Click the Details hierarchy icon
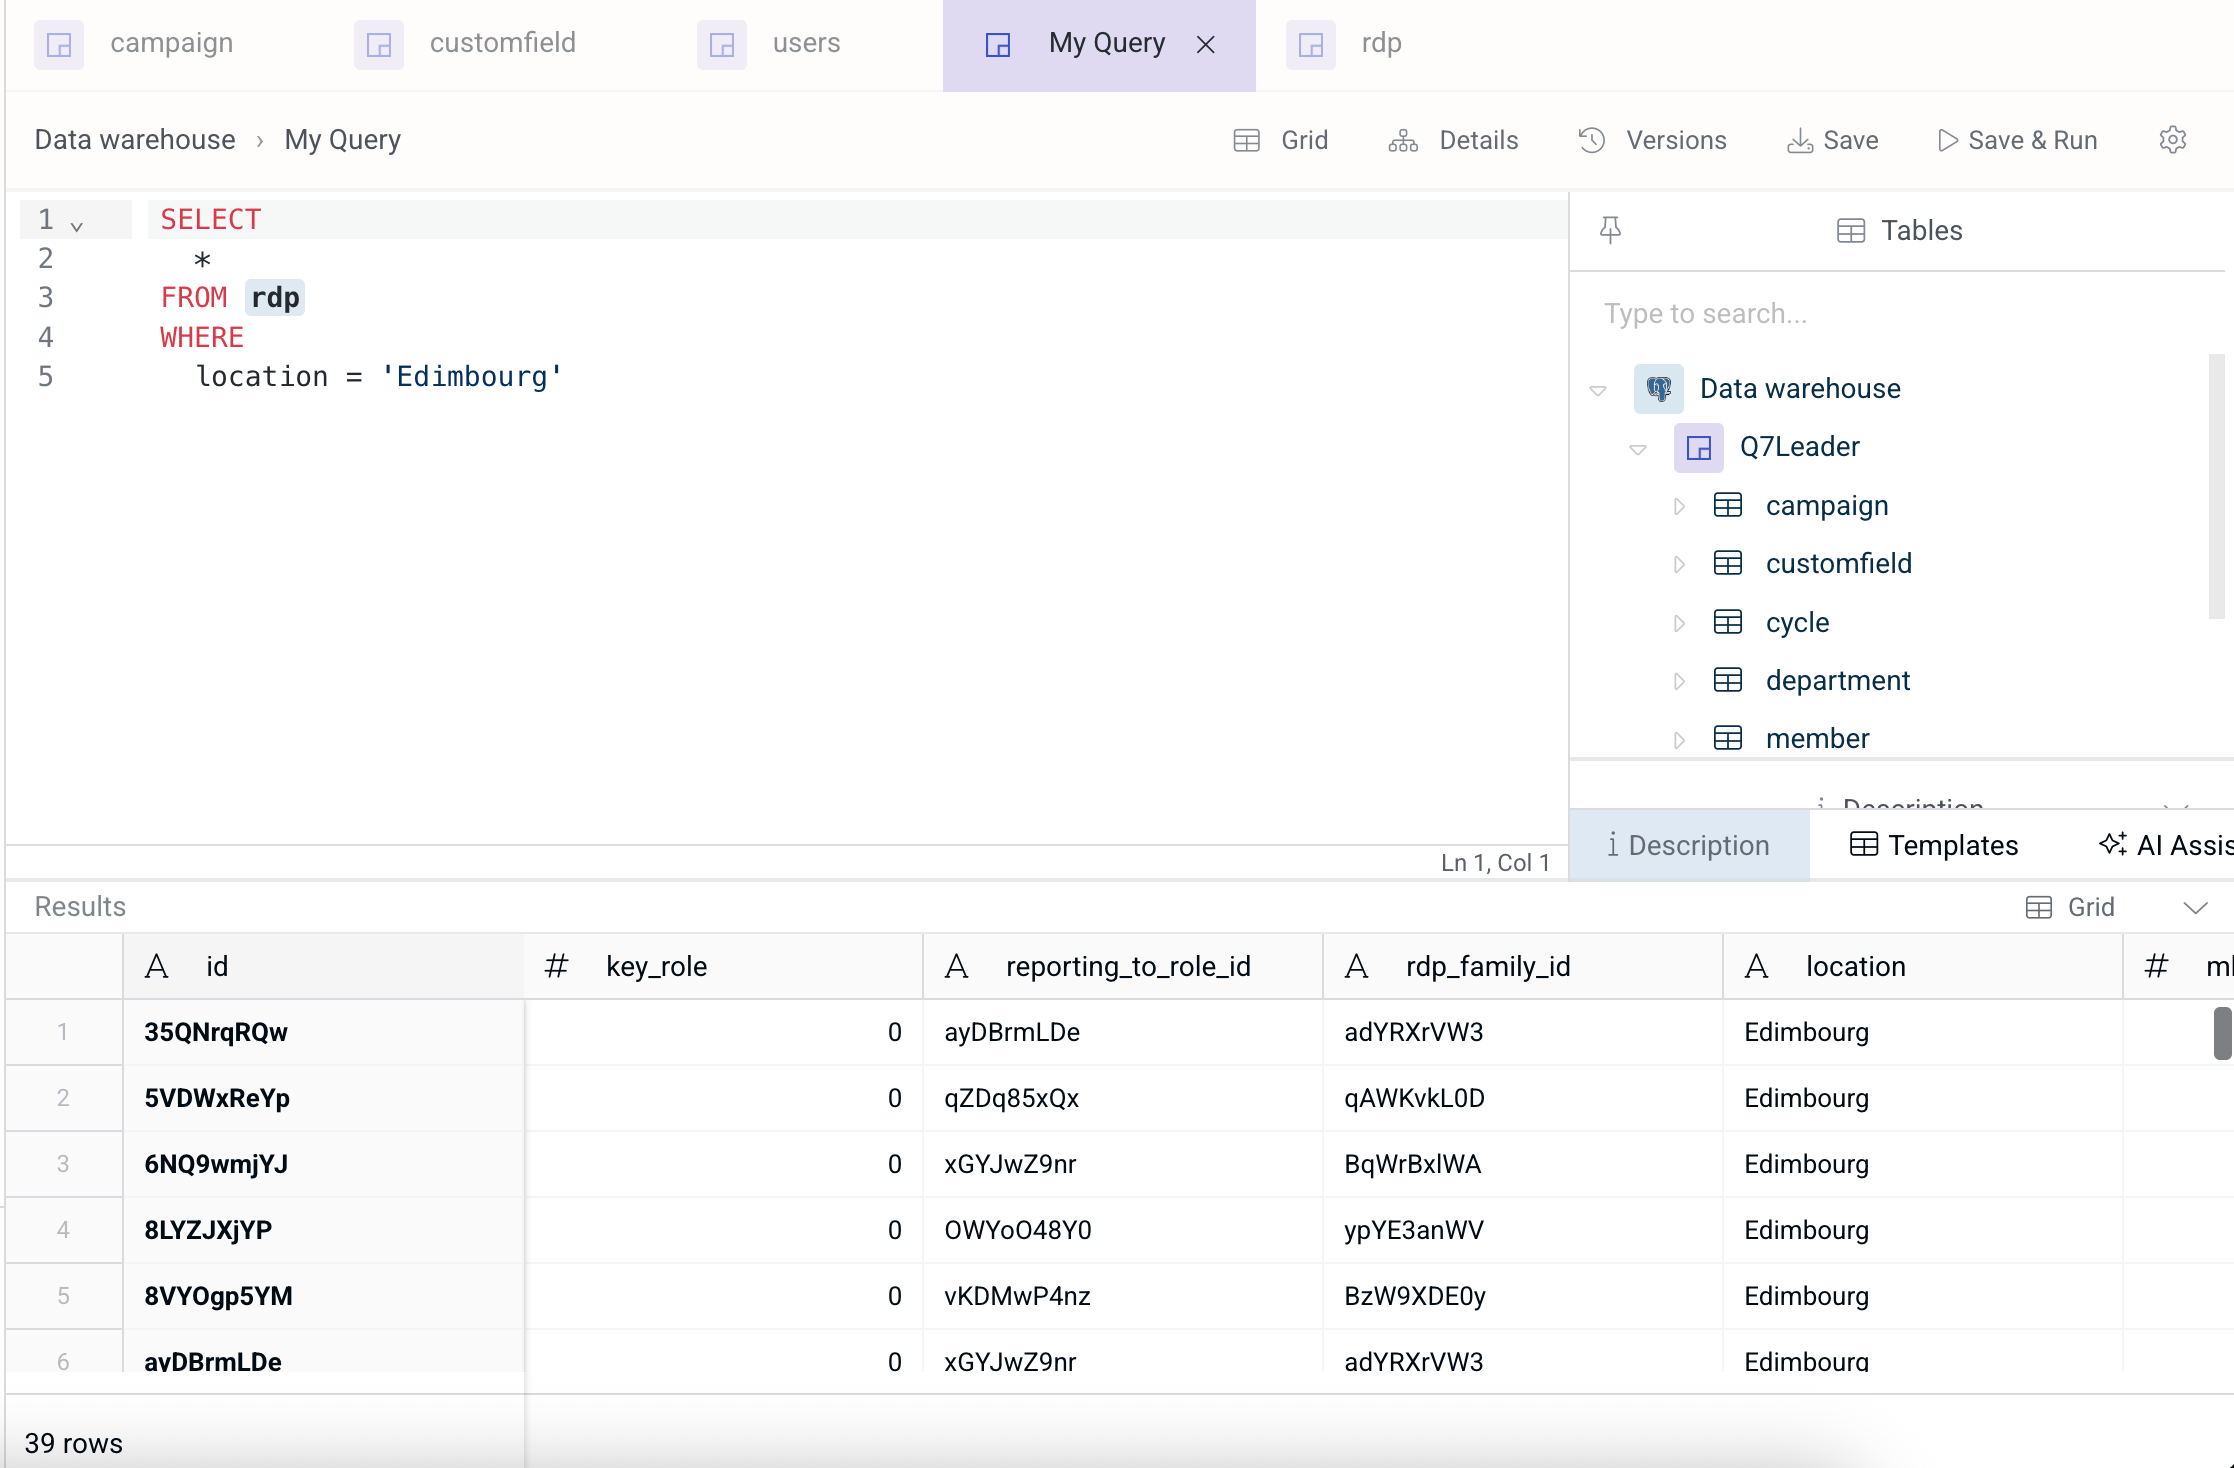This screenshot has height=1468, width=2234. pyautogui.click(x=1403, y=140)
